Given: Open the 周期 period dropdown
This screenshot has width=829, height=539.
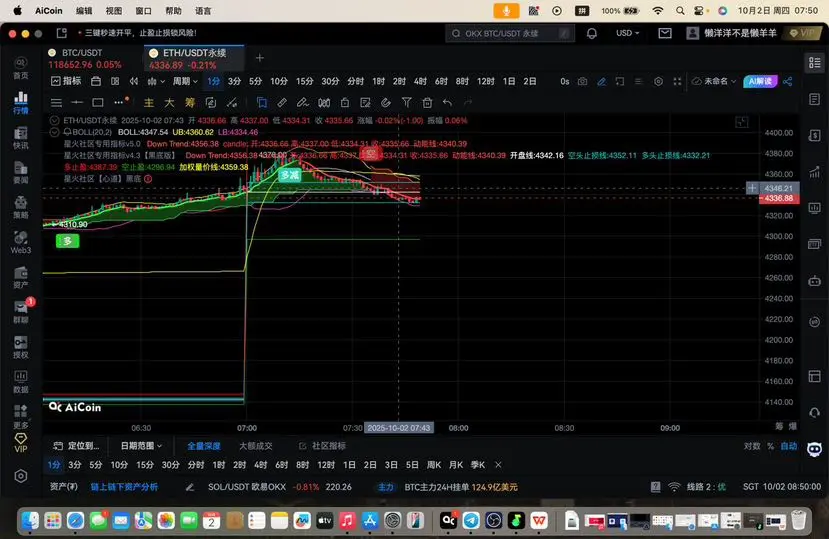Looking at the screenshot, I should (185, 81).
